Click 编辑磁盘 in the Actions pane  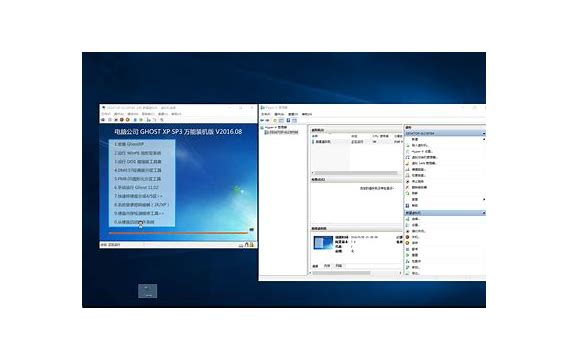pyautogui.click(x=419, y=169)
